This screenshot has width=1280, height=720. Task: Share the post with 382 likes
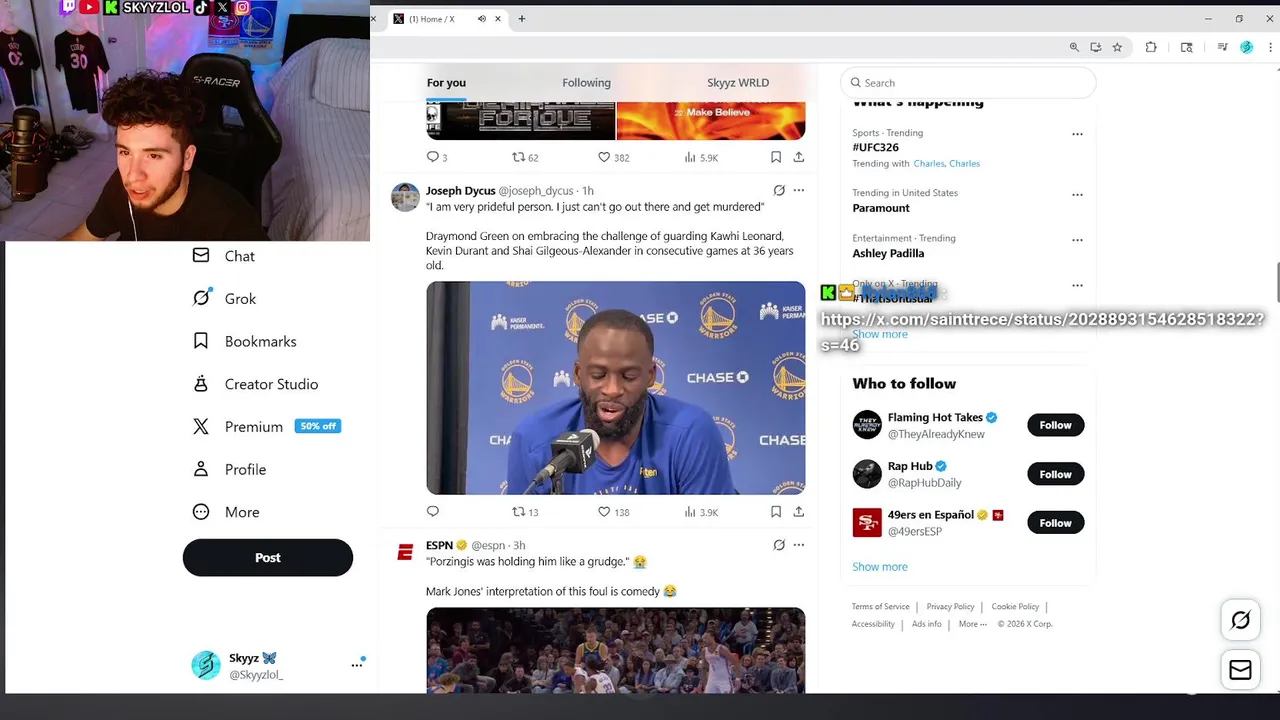(799, 157)
